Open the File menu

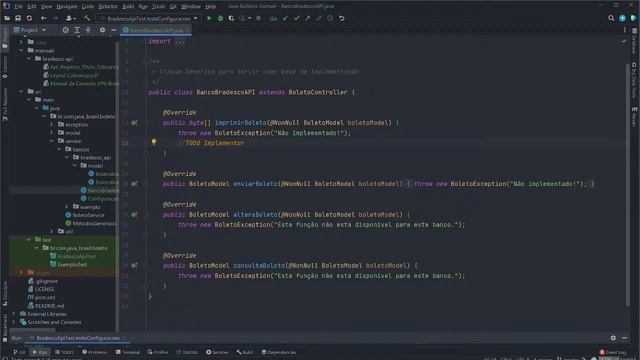click(18, 7)
